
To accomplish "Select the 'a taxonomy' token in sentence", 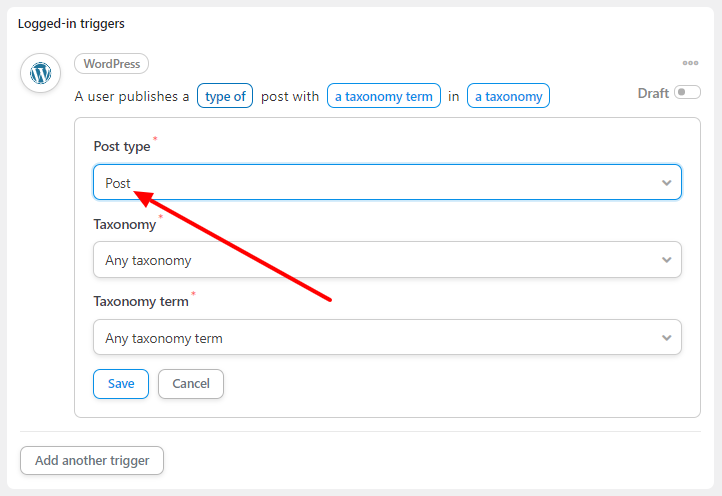I will [x=508, y=96].
